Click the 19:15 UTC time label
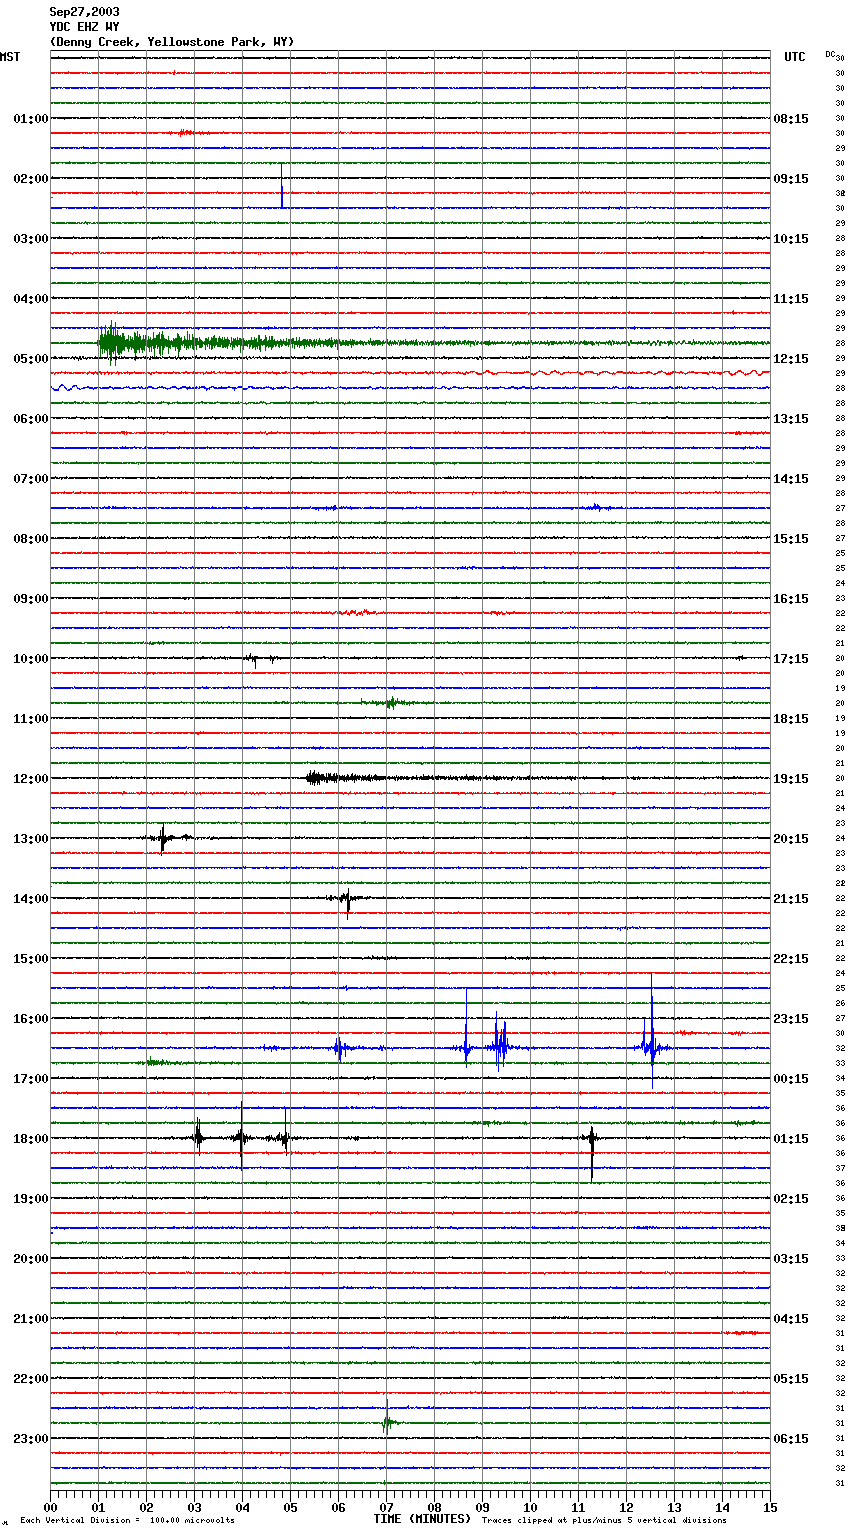 (x=791, y=779)
